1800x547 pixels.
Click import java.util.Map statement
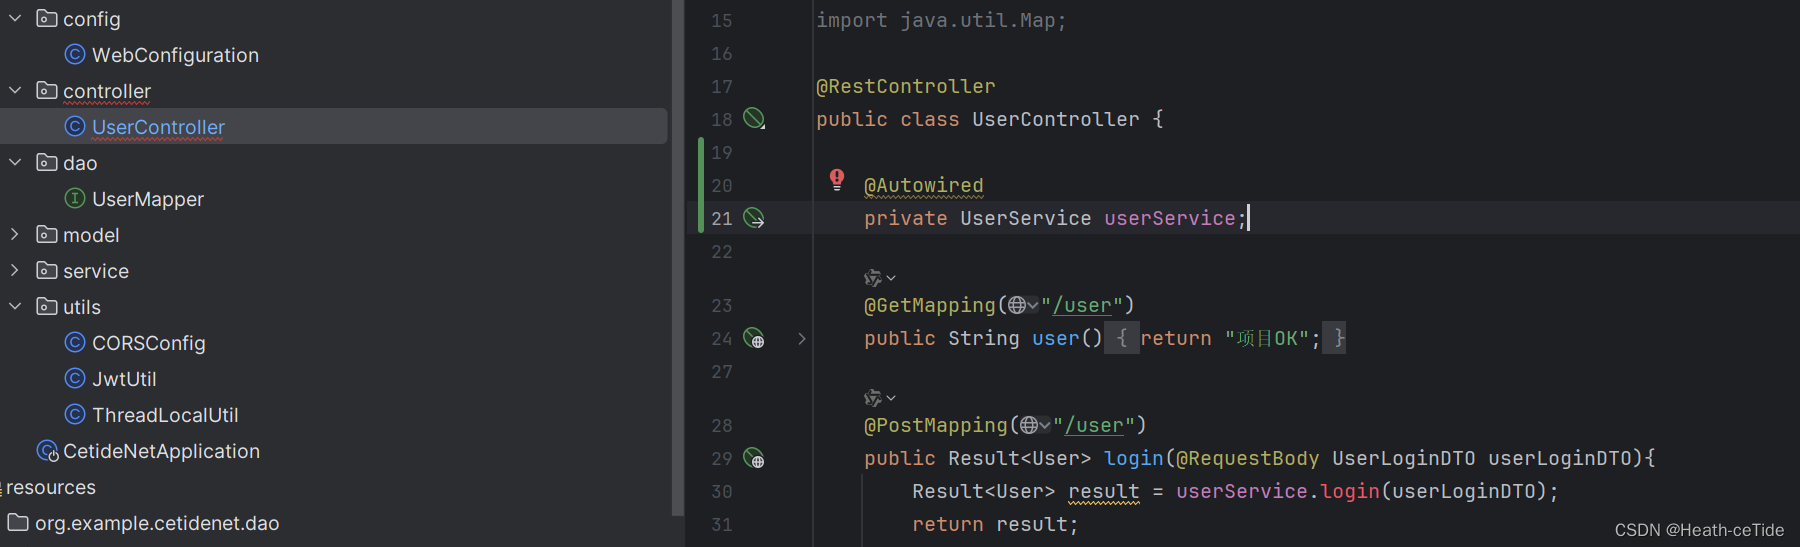point(941,20)
